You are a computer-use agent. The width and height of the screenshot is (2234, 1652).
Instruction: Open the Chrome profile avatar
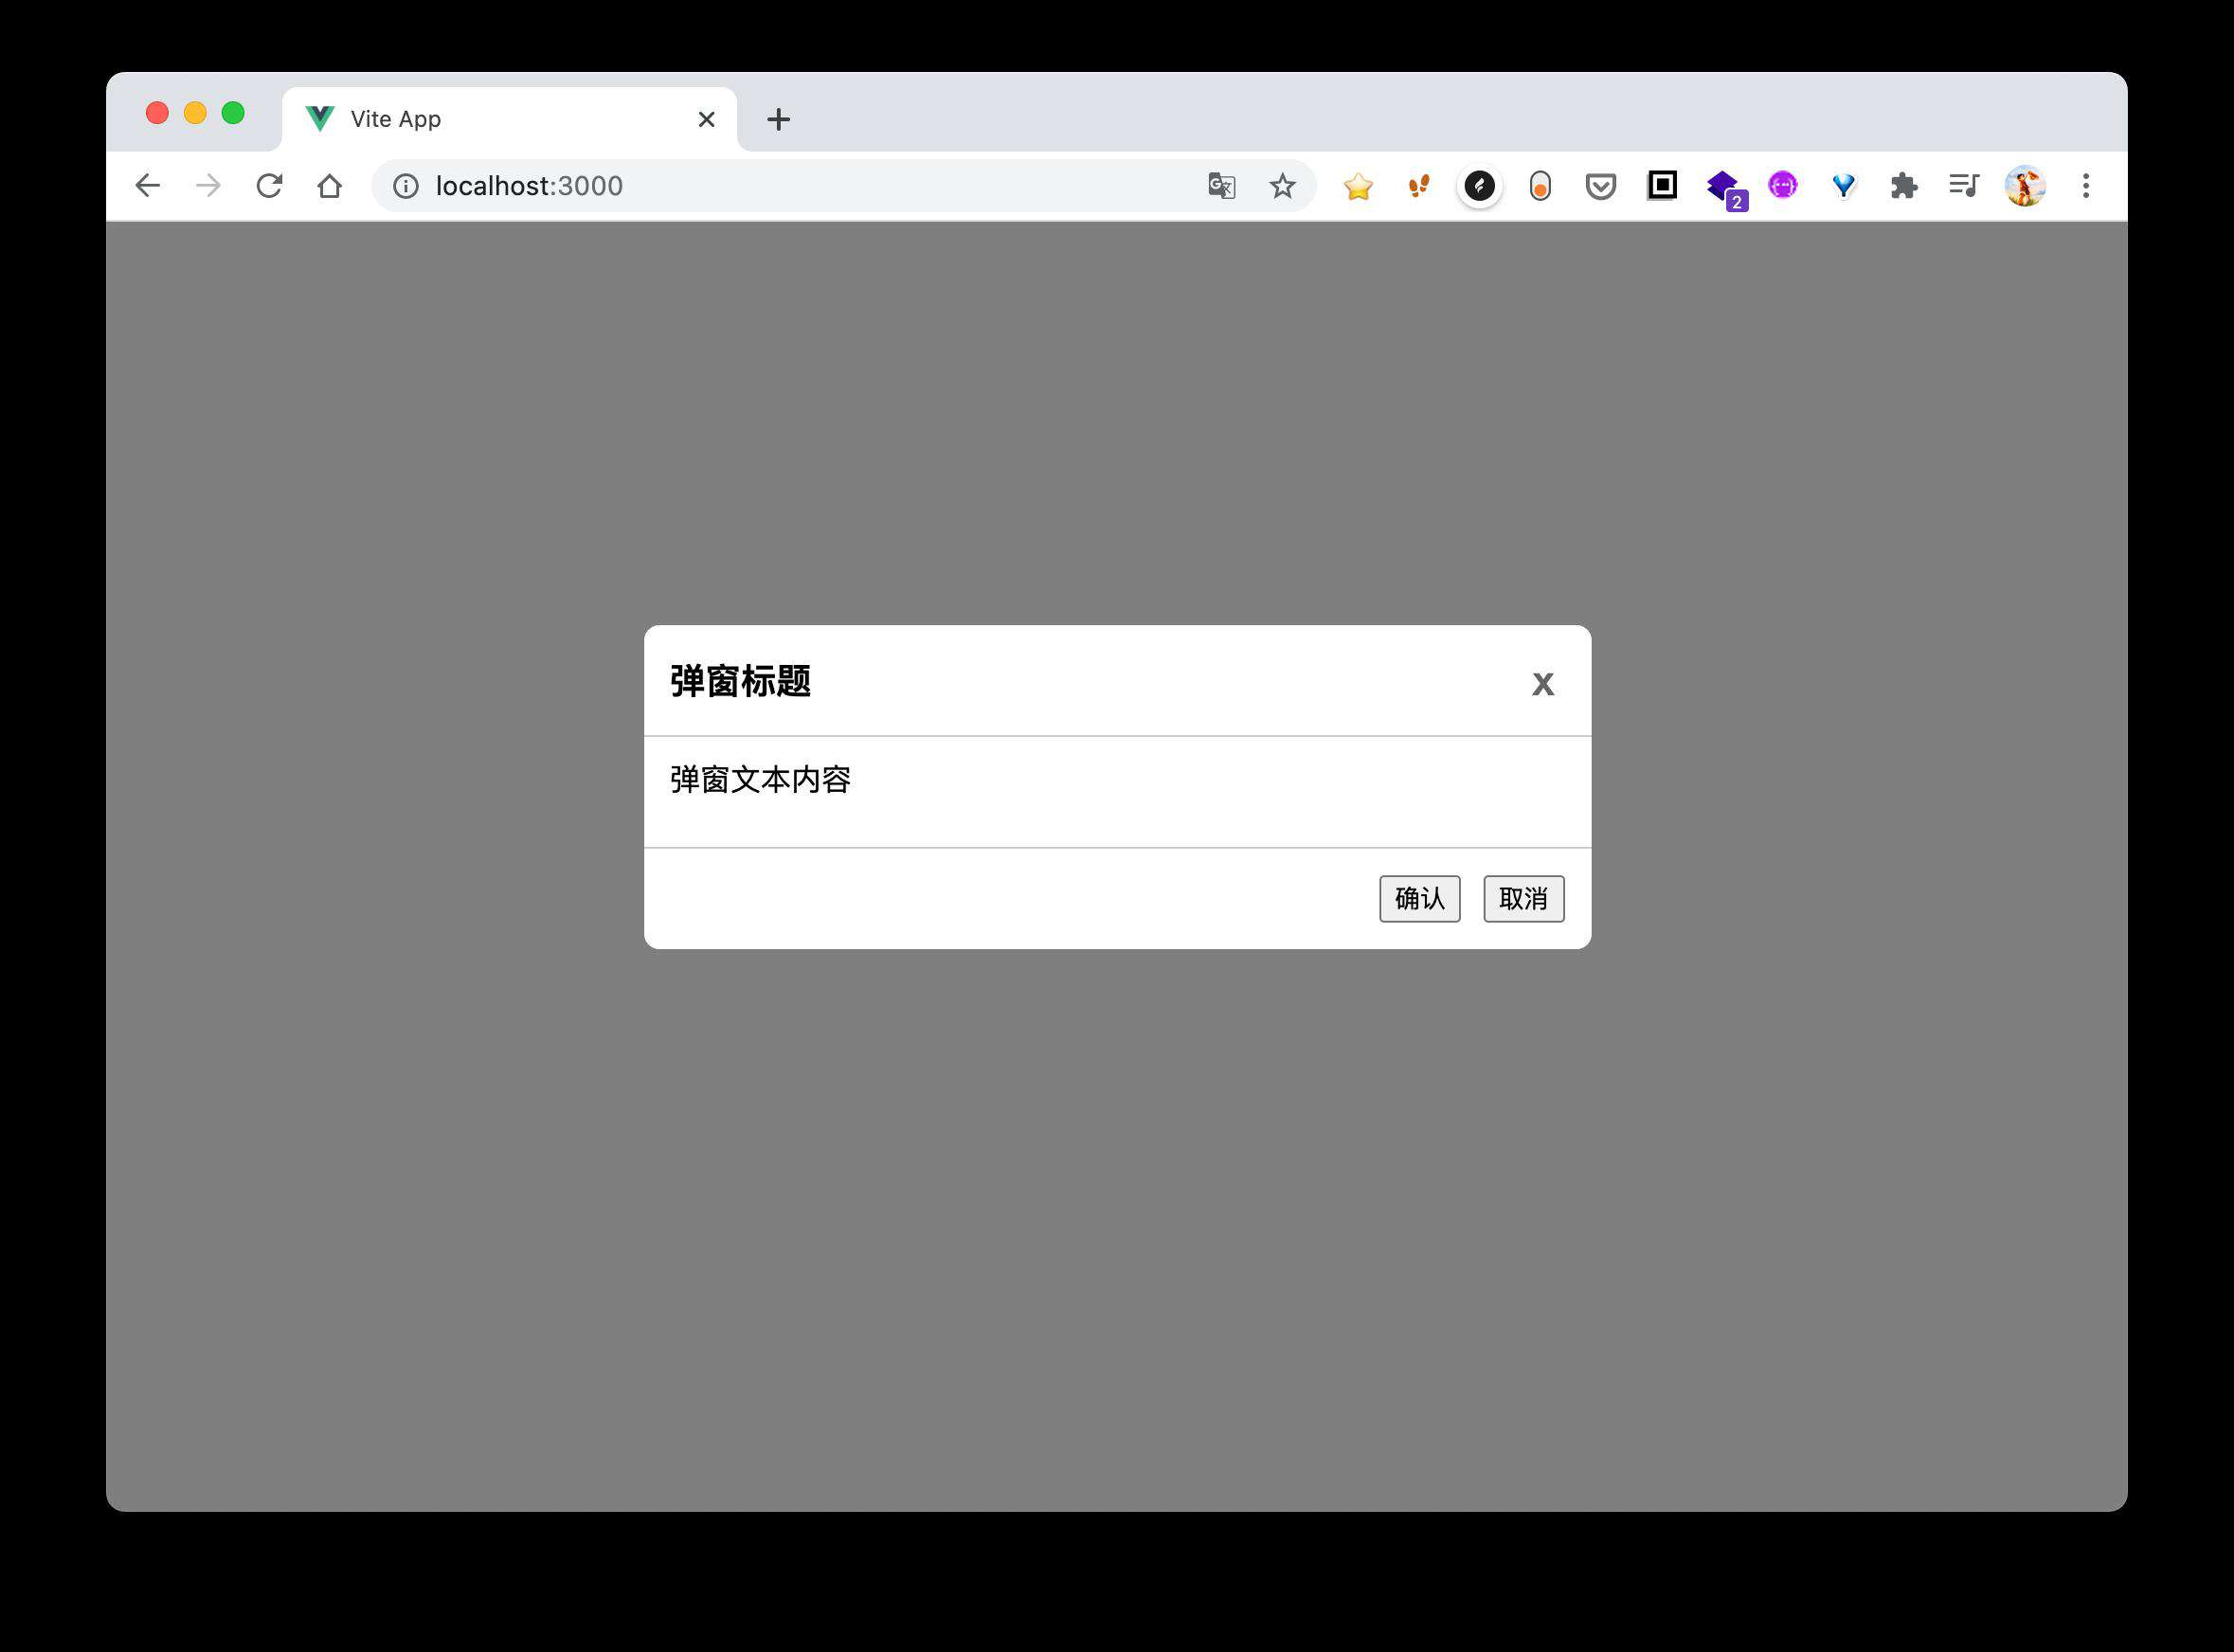point(2025,186)
